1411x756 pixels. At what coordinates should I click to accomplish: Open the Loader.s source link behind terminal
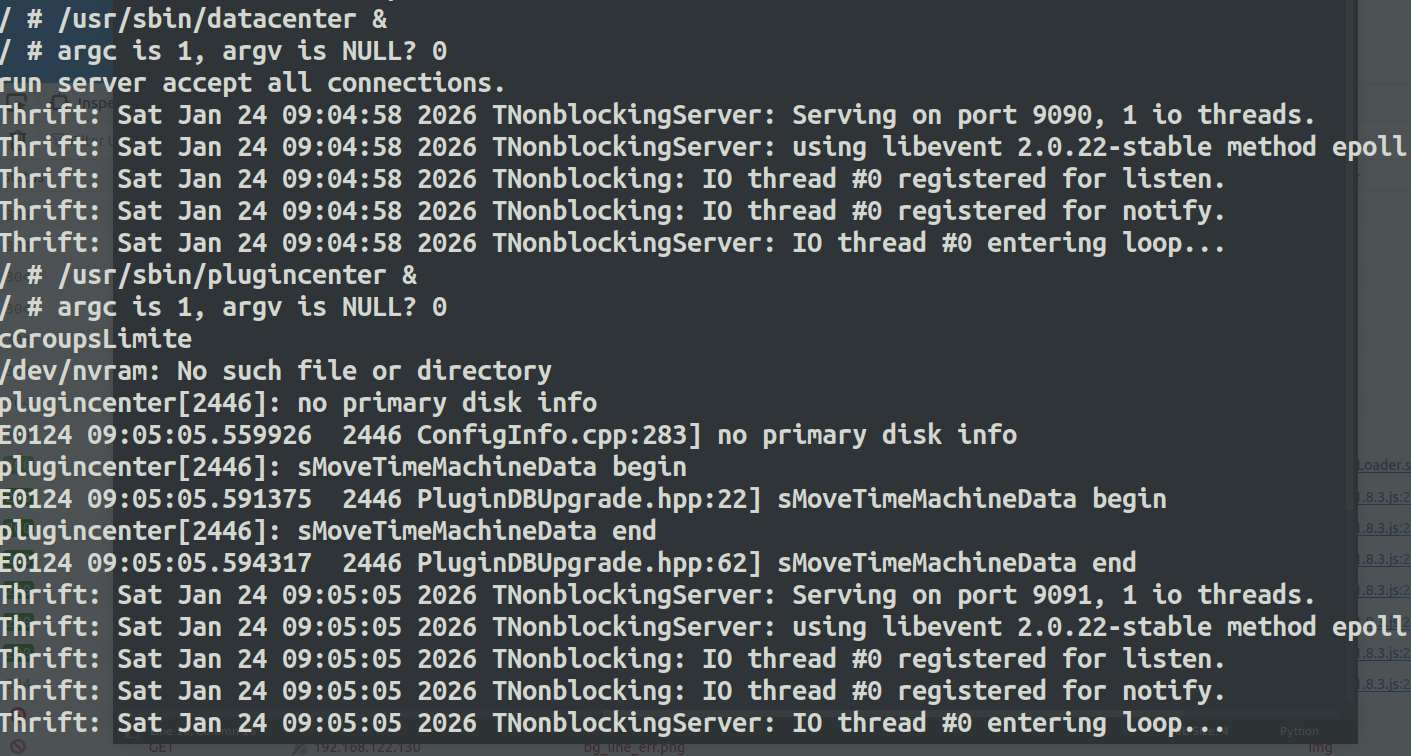pyautogui.click(x=1383, y=466)
